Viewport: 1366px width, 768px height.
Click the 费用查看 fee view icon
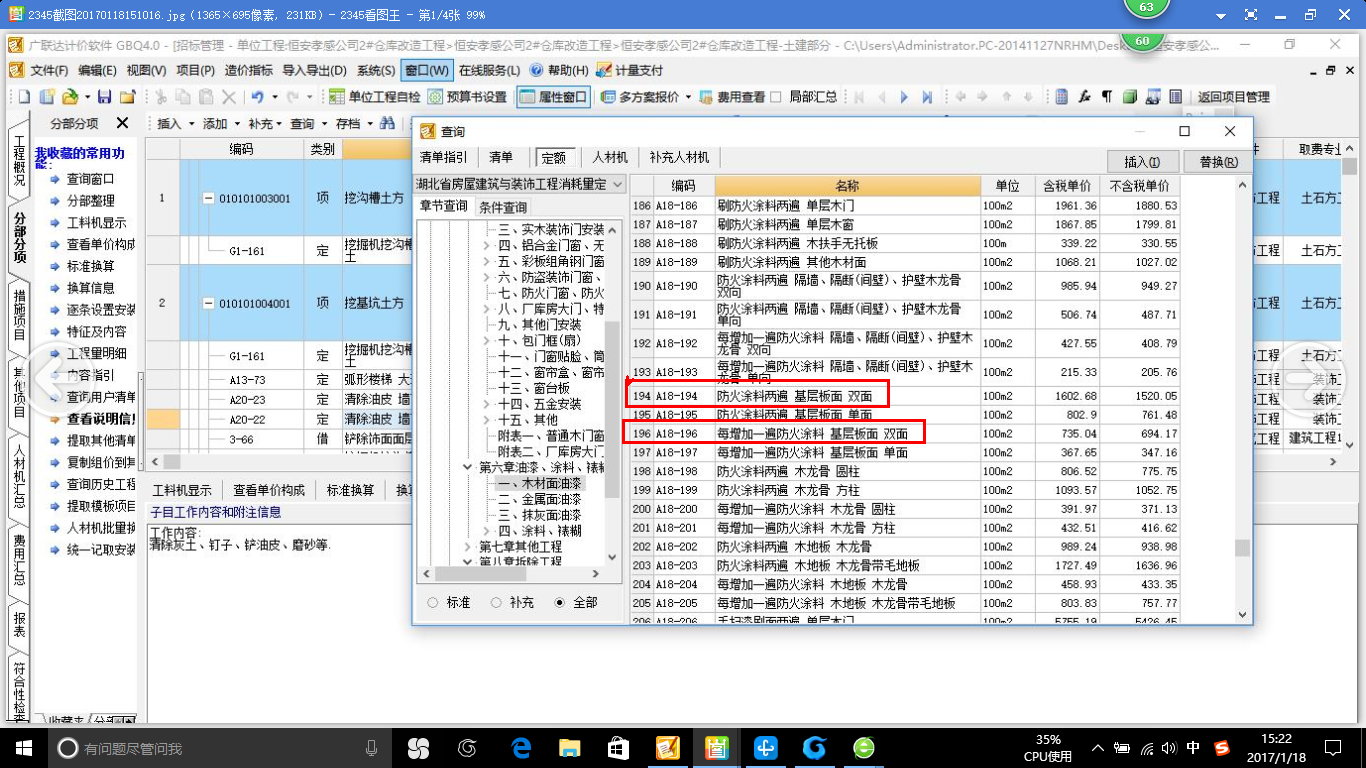[x=706, y=97]
